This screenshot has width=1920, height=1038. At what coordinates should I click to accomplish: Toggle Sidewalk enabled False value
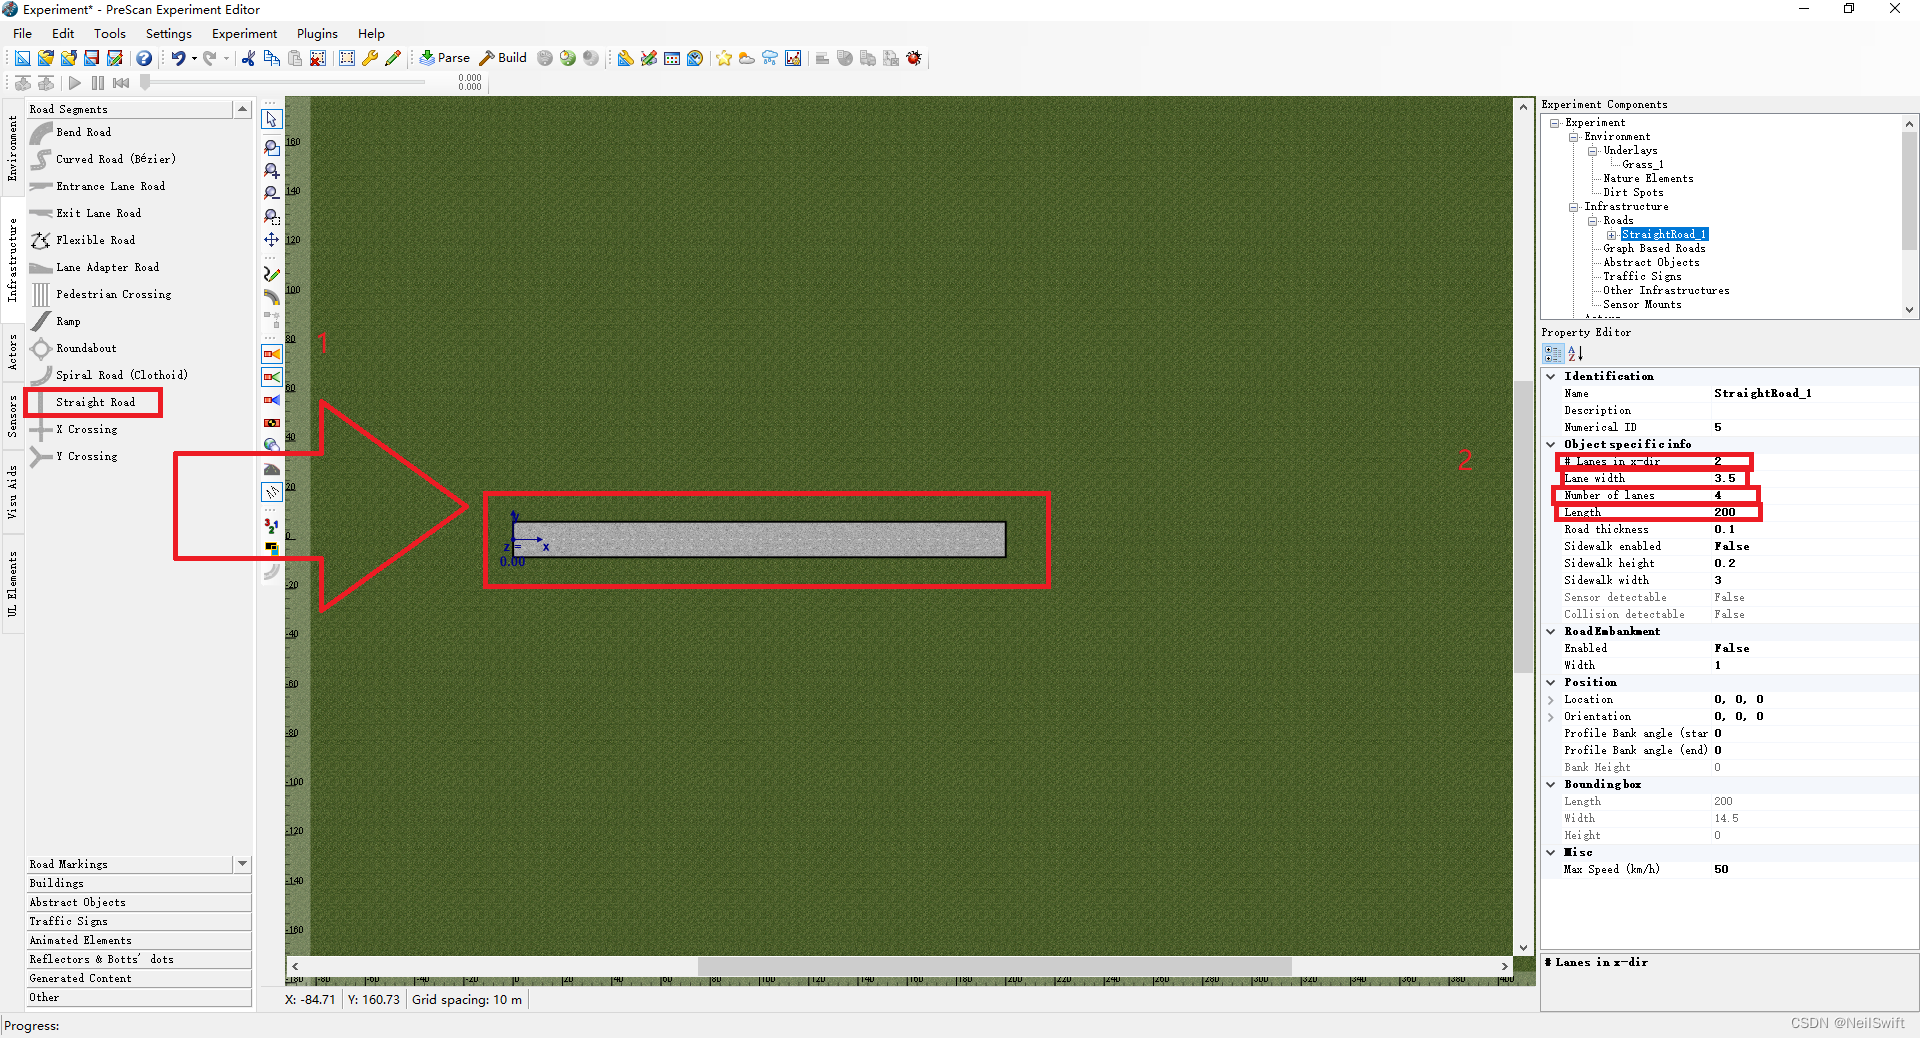click(1732, 546)
